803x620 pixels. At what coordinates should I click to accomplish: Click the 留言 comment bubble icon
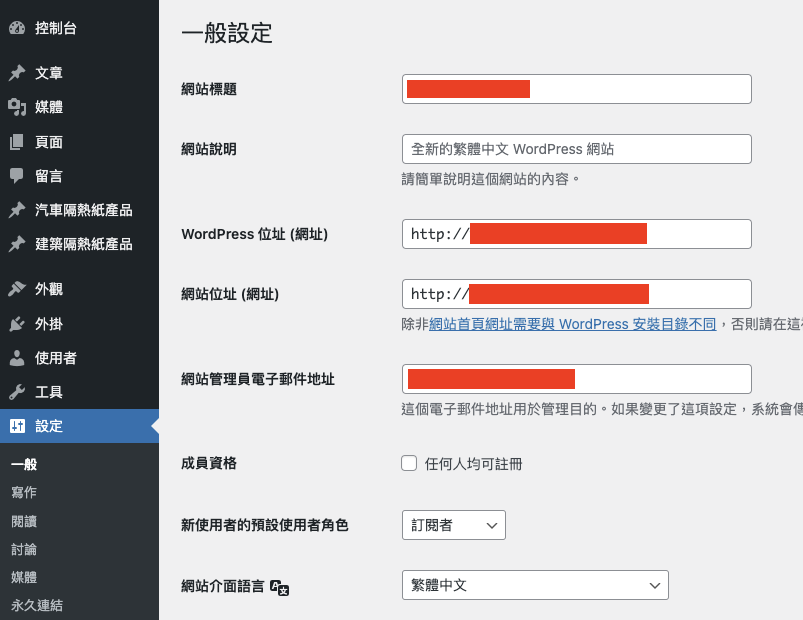tap(17, 176)
